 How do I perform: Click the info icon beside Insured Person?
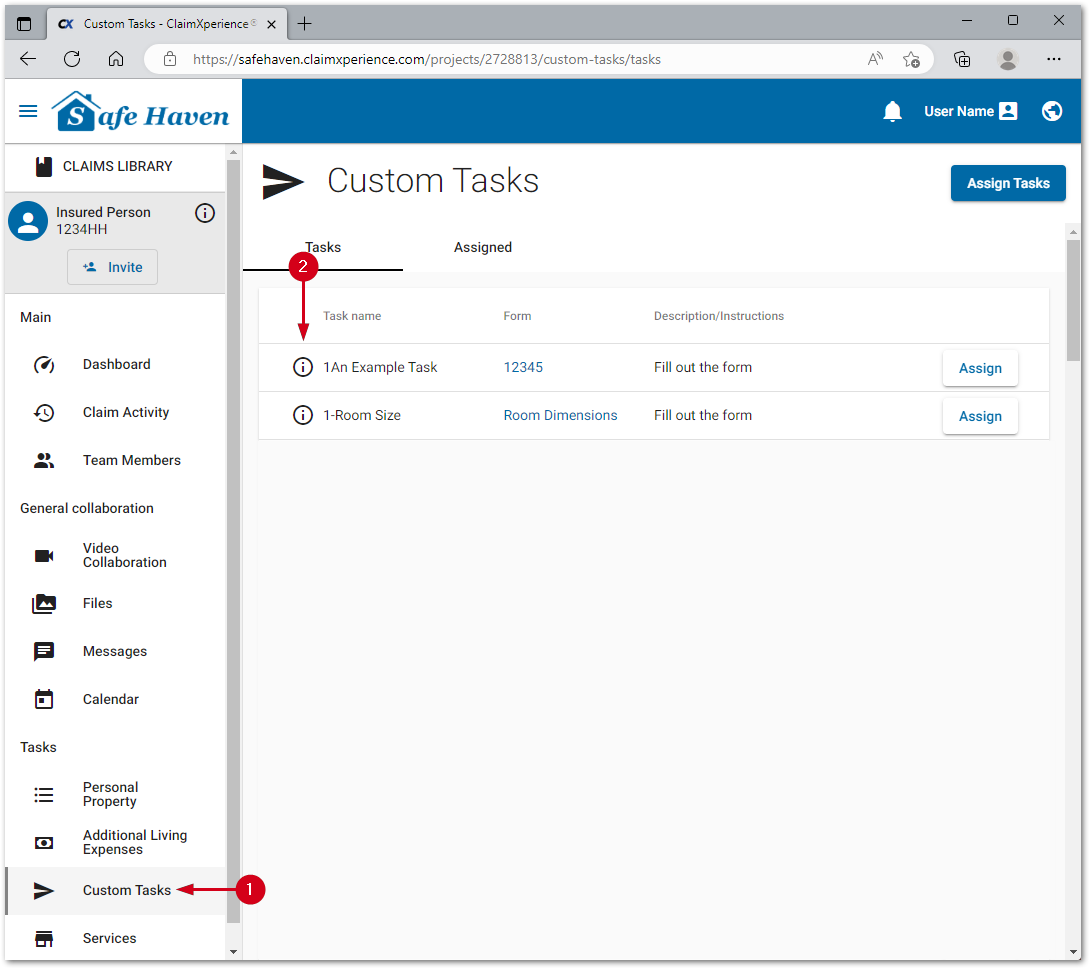pos(205,213)
